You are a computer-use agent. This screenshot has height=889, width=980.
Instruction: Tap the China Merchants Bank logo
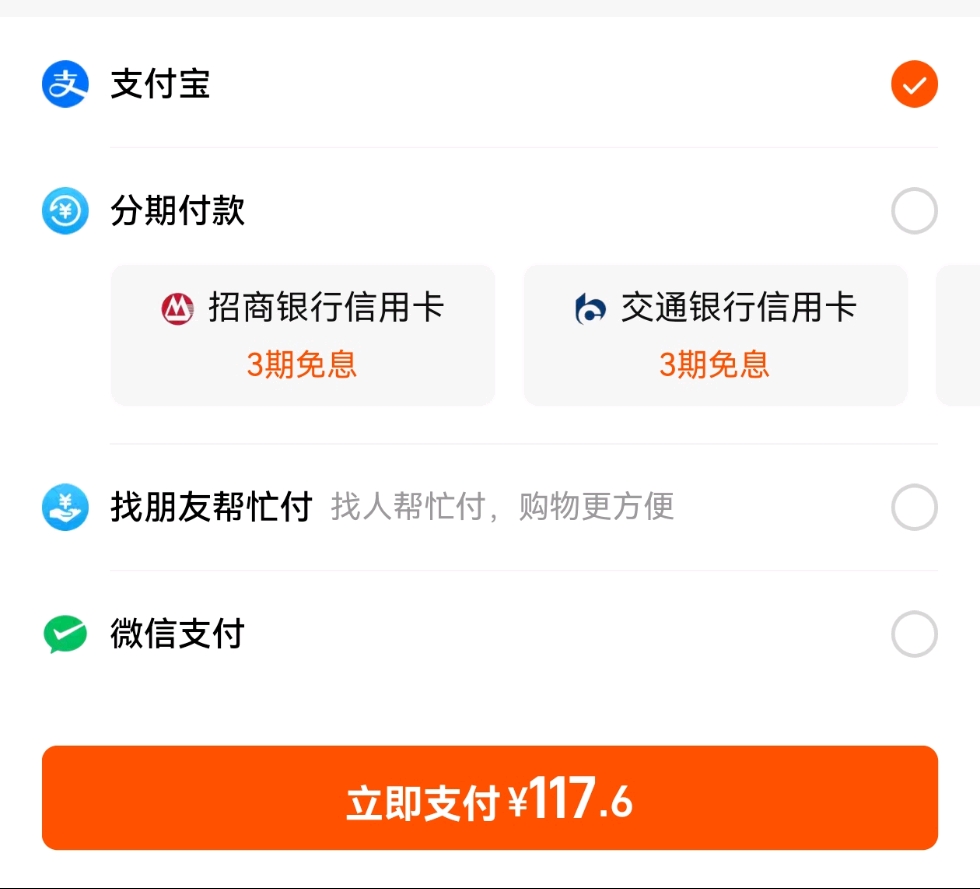pos(178,308)
